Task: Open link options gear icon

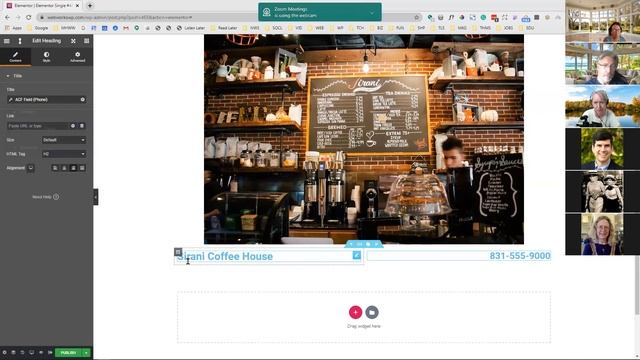Action: point(73,126)
